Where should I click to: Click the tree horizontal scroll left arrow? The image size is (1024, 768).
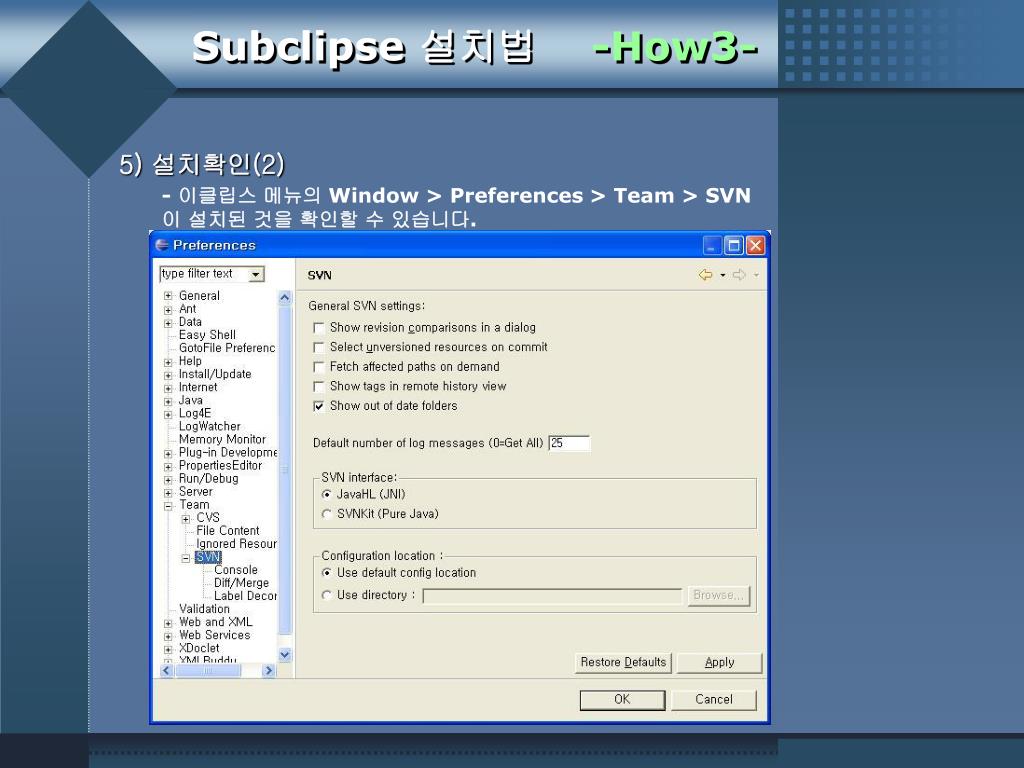tap(167, 671)
